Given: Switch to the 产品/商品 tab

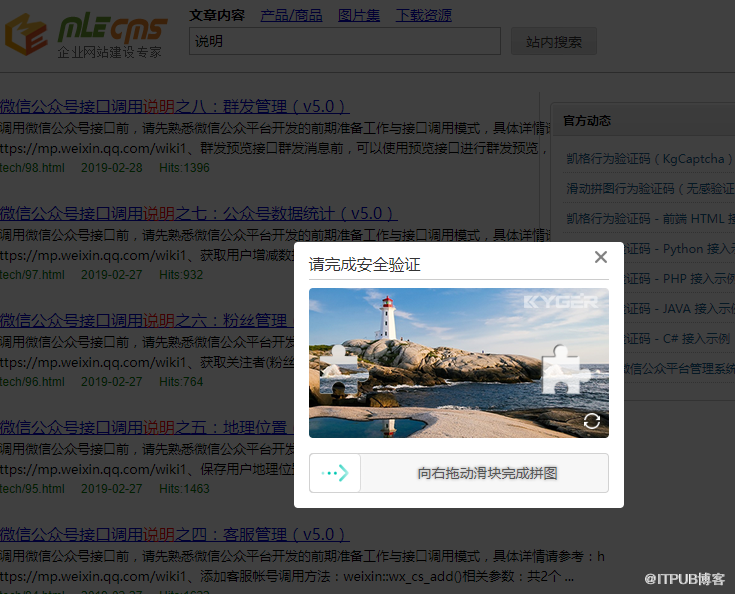Looking at the screenshot, I should (292, 15).
